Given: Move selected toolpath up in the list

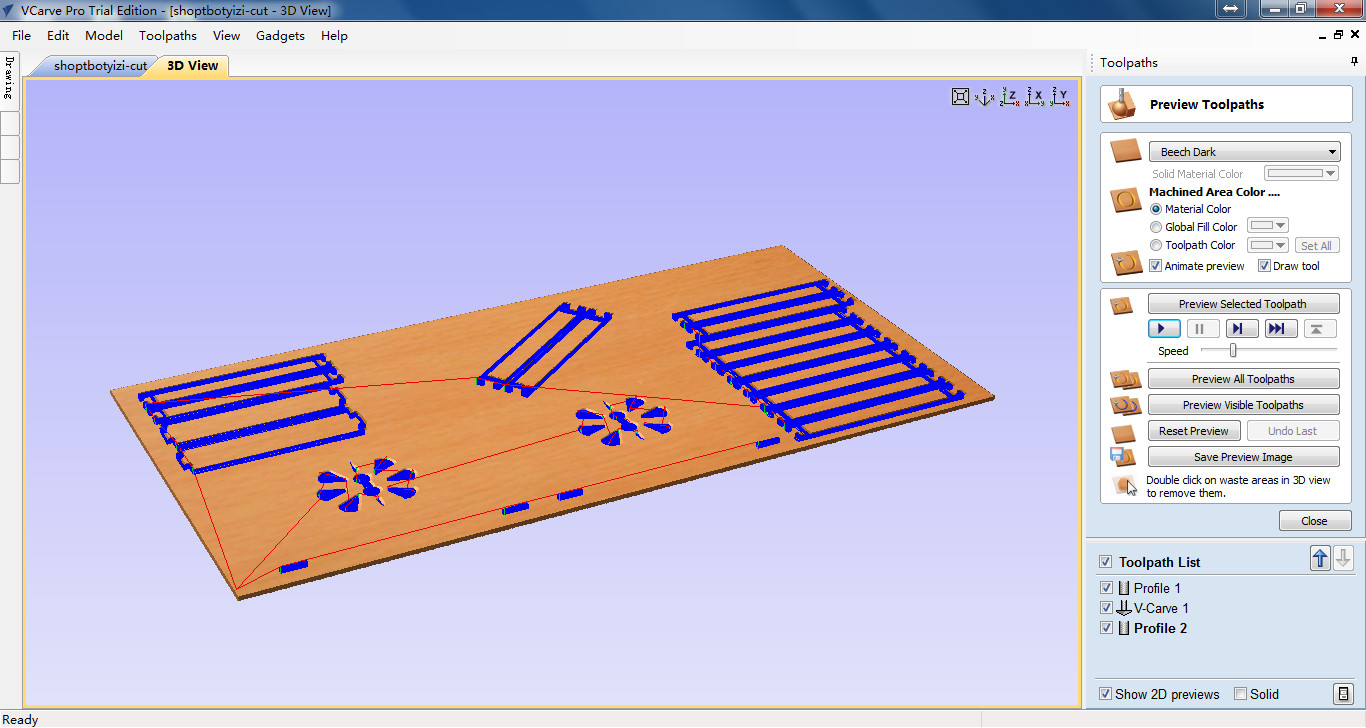Looking at the screenshot, I should point(1320,559).
